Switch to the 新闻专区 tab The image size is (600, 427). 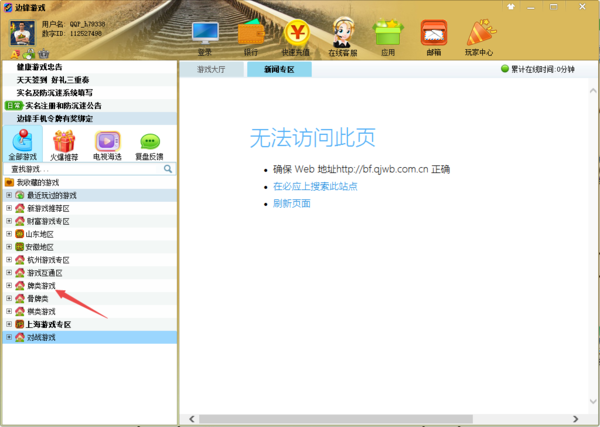click(279, 69)
